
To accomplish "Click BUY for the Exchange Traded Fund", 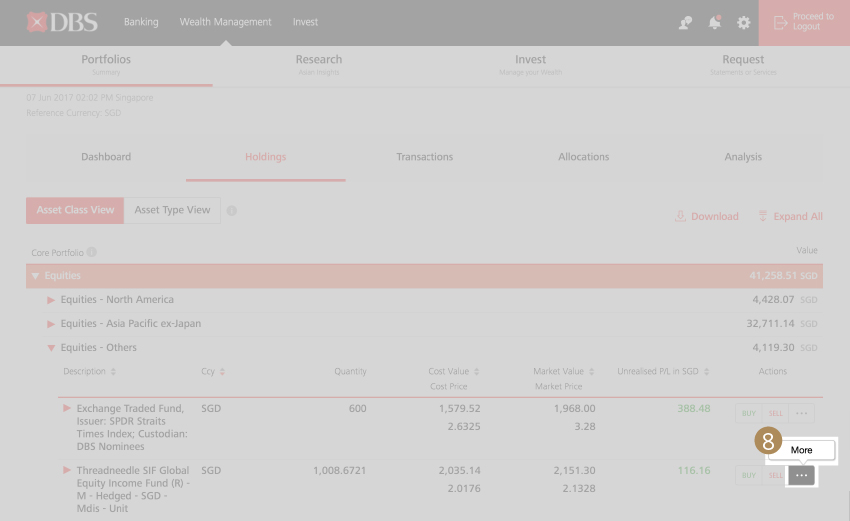I will 749,414.
